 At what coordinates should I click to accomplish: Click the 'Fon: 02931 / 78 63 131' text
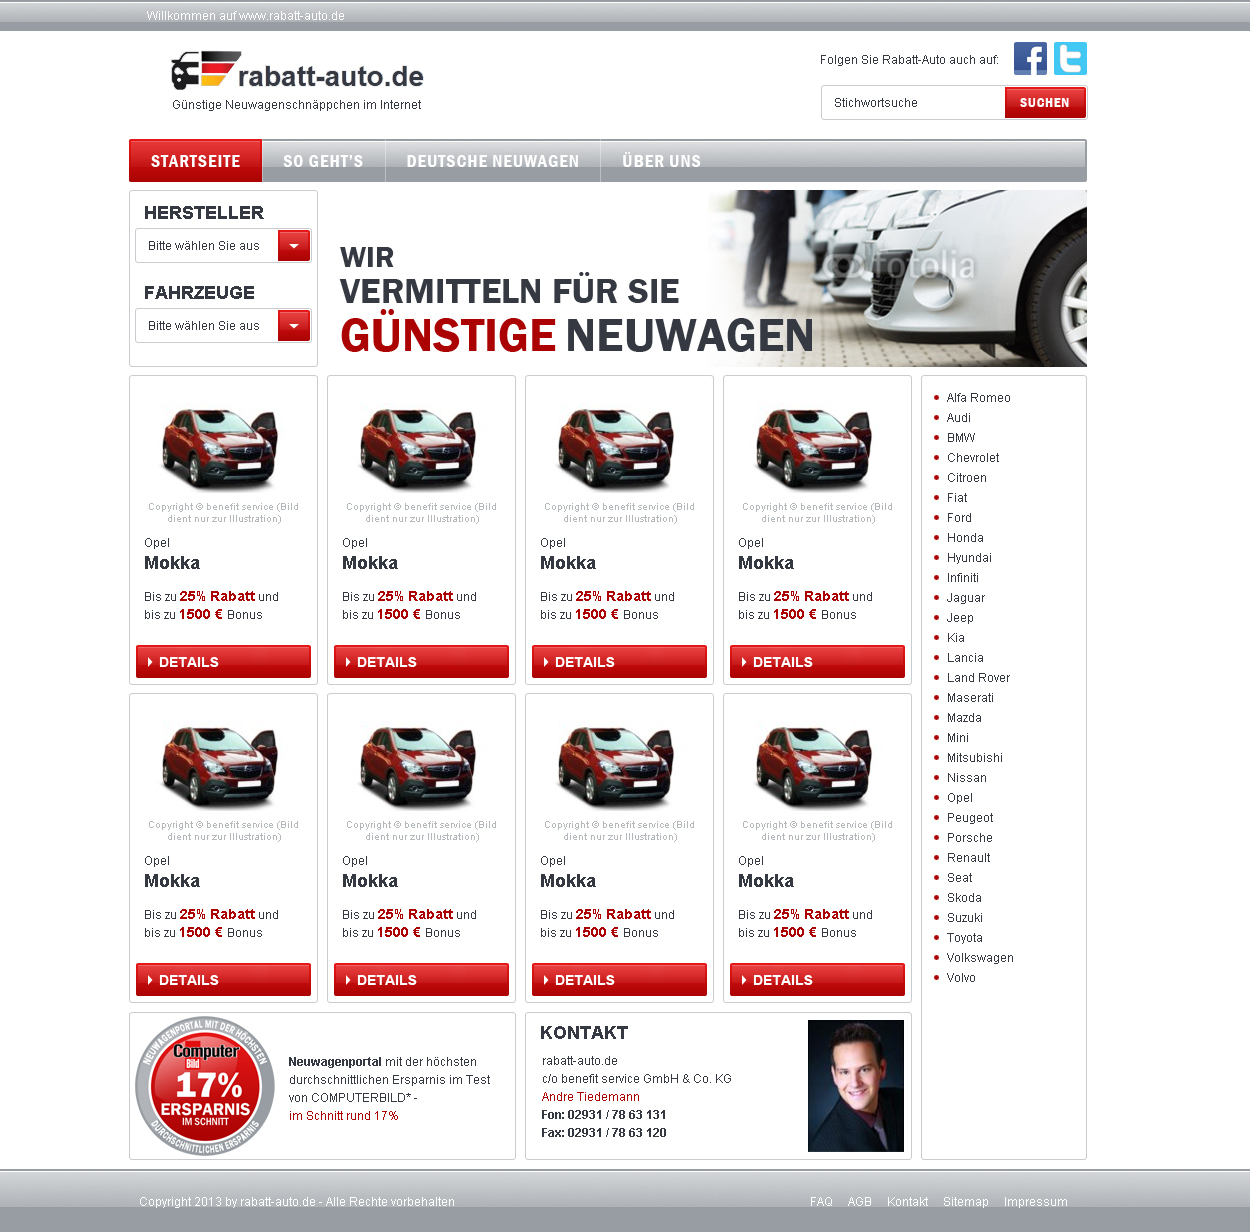point(604,1115)
